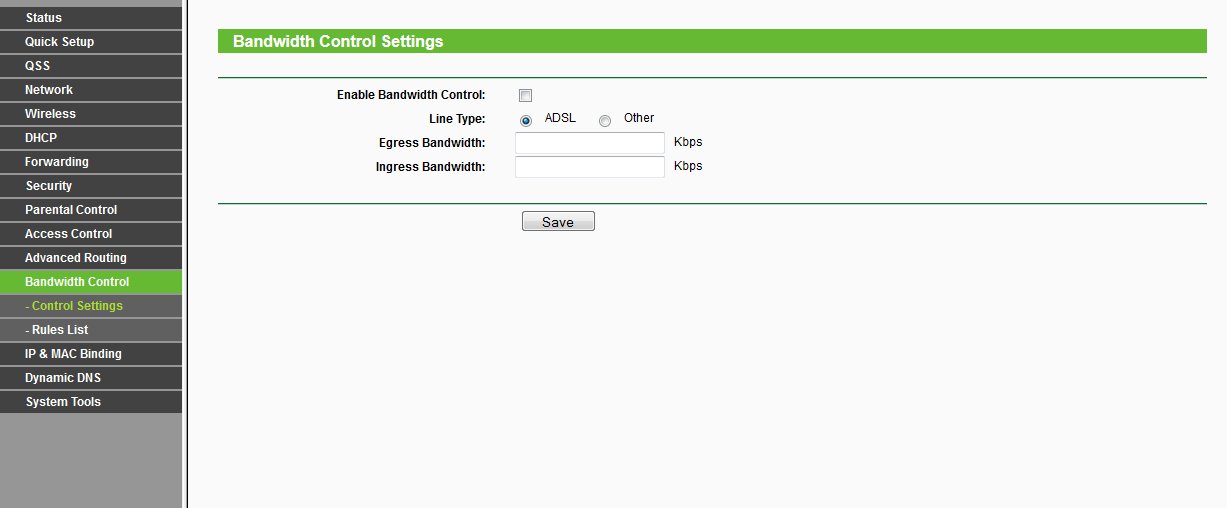Go to Quick Setup in sidebar
1227x508 pixels.
[x=60, y=42]
